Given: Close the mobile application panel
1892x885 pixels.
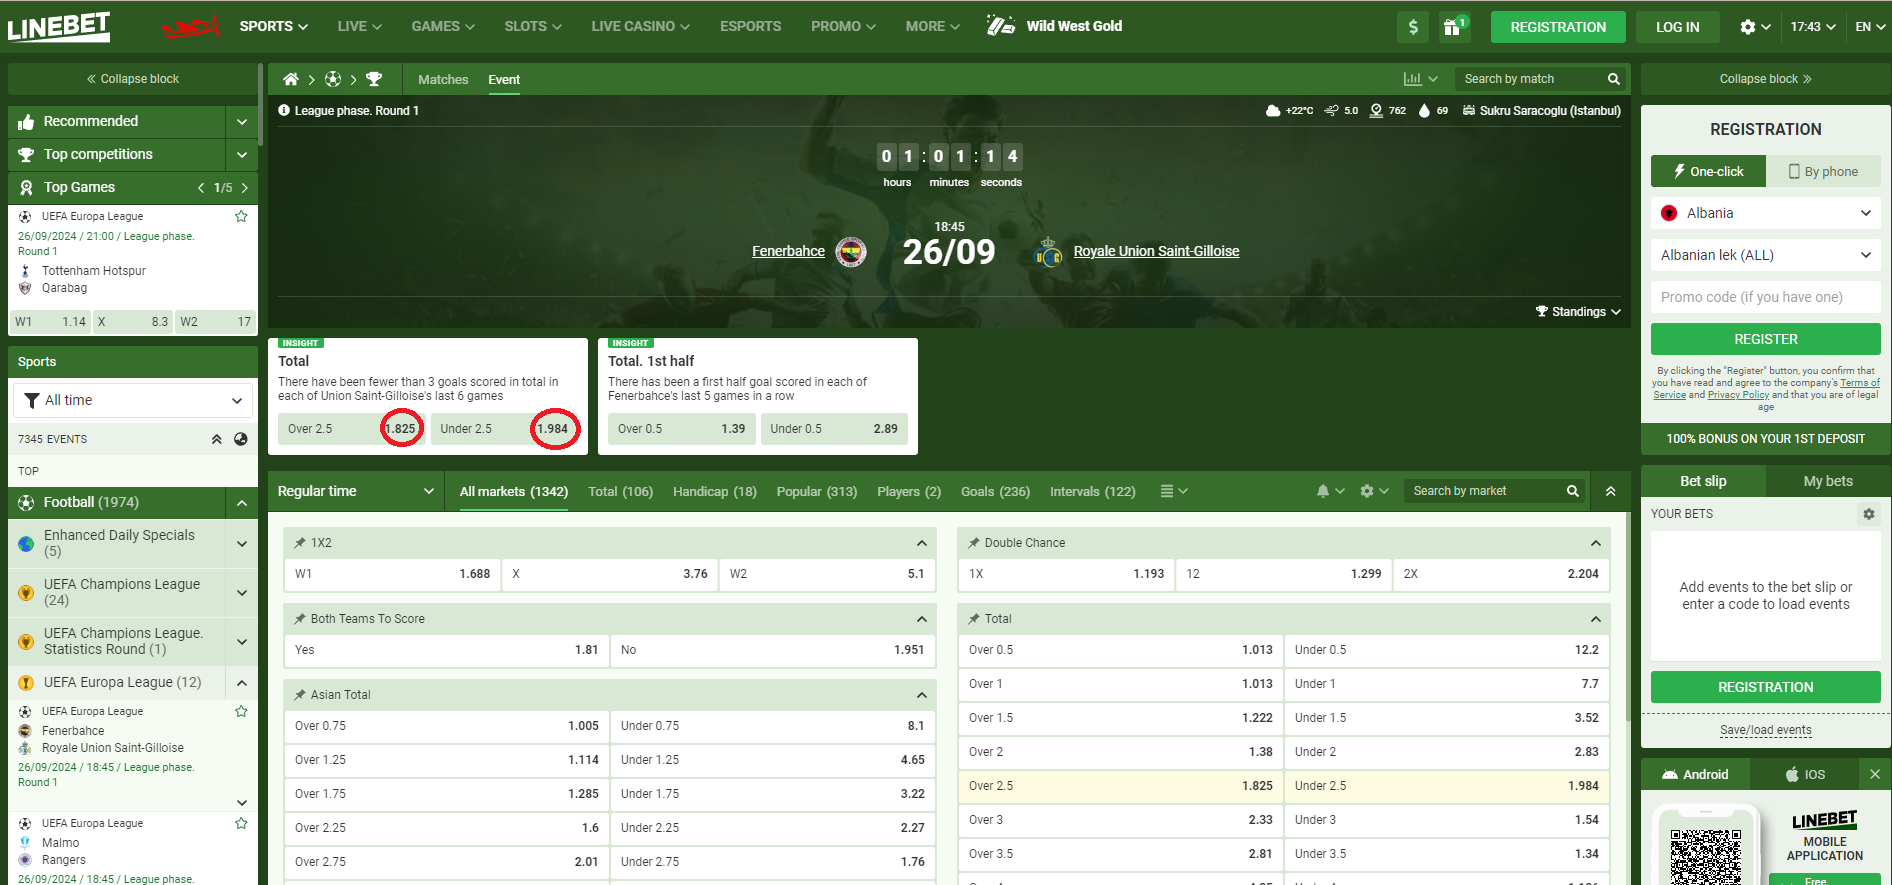Looking at the screenshot, I should pos(1875,774).
